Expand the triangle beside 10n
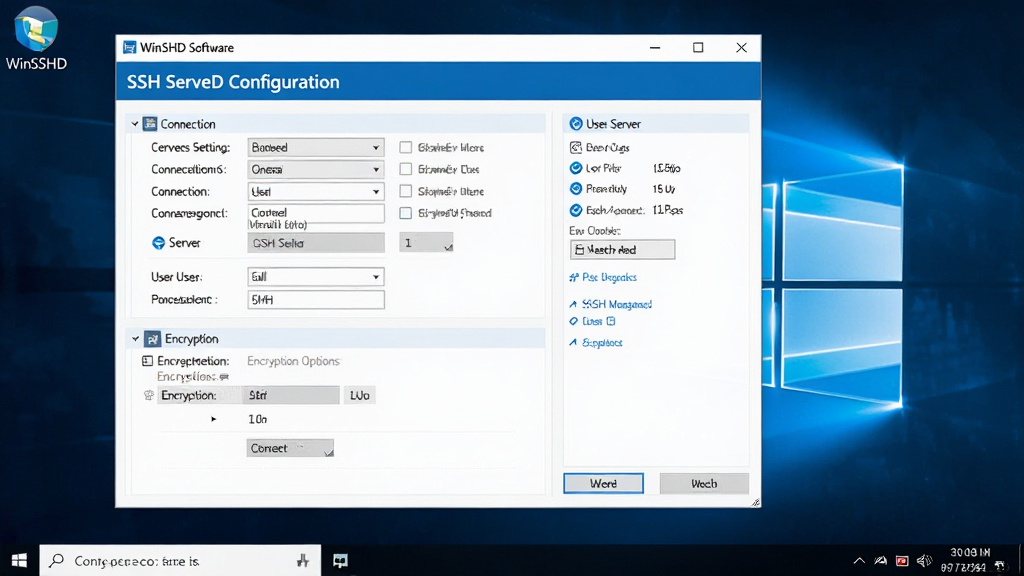 click(x=214, y=419)
